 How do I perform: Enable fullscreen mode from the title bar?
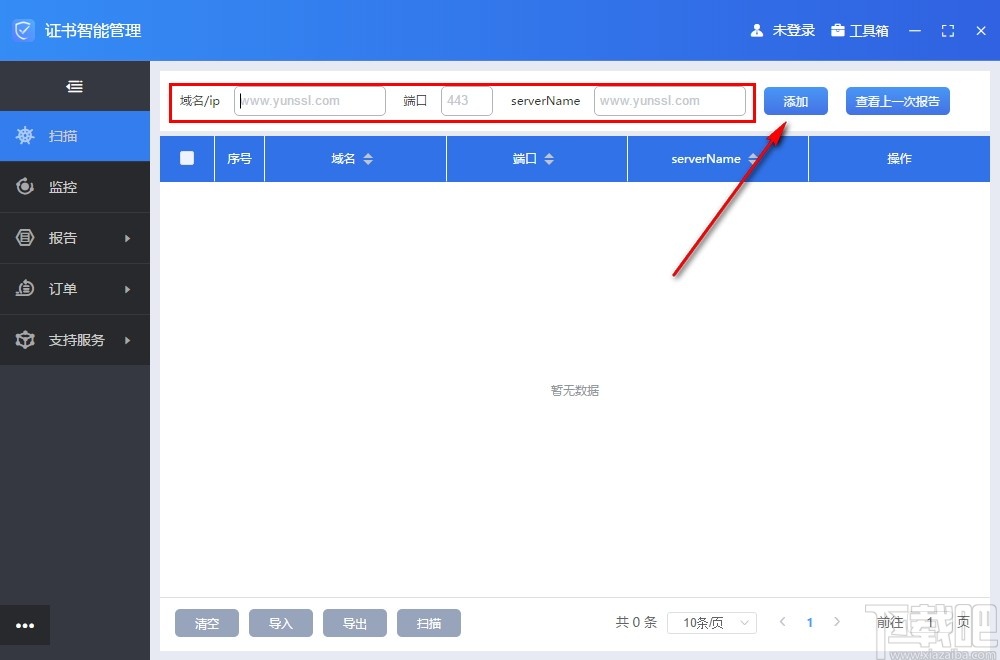(x=947, y=30)
